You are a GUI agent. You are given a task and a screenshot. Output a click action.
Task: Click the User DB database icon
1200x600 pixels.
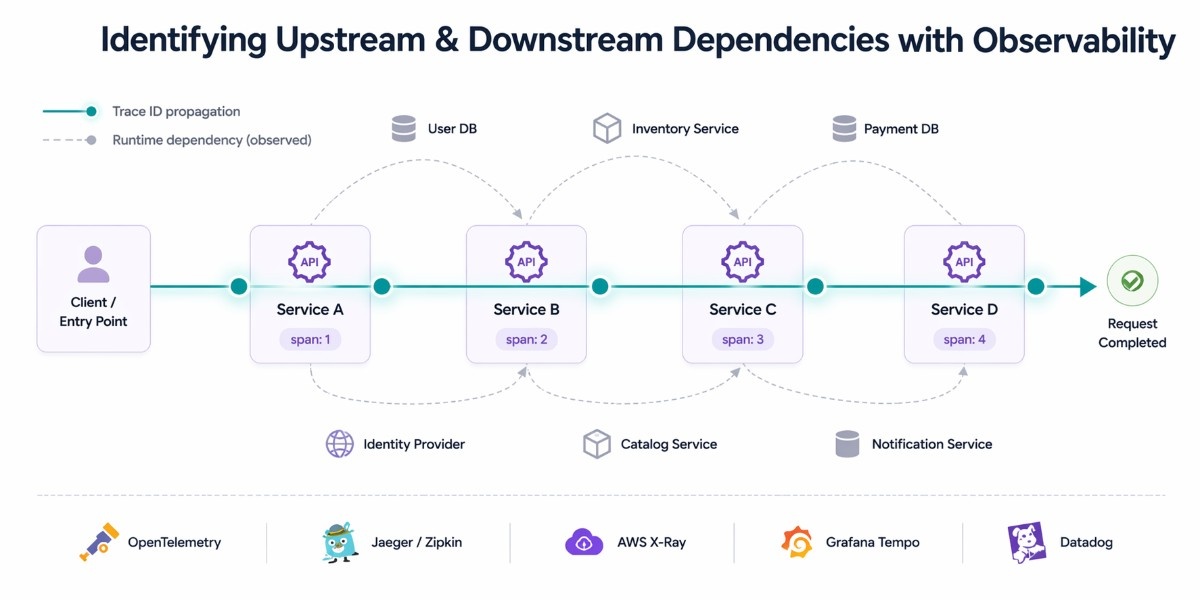[404, 129]
